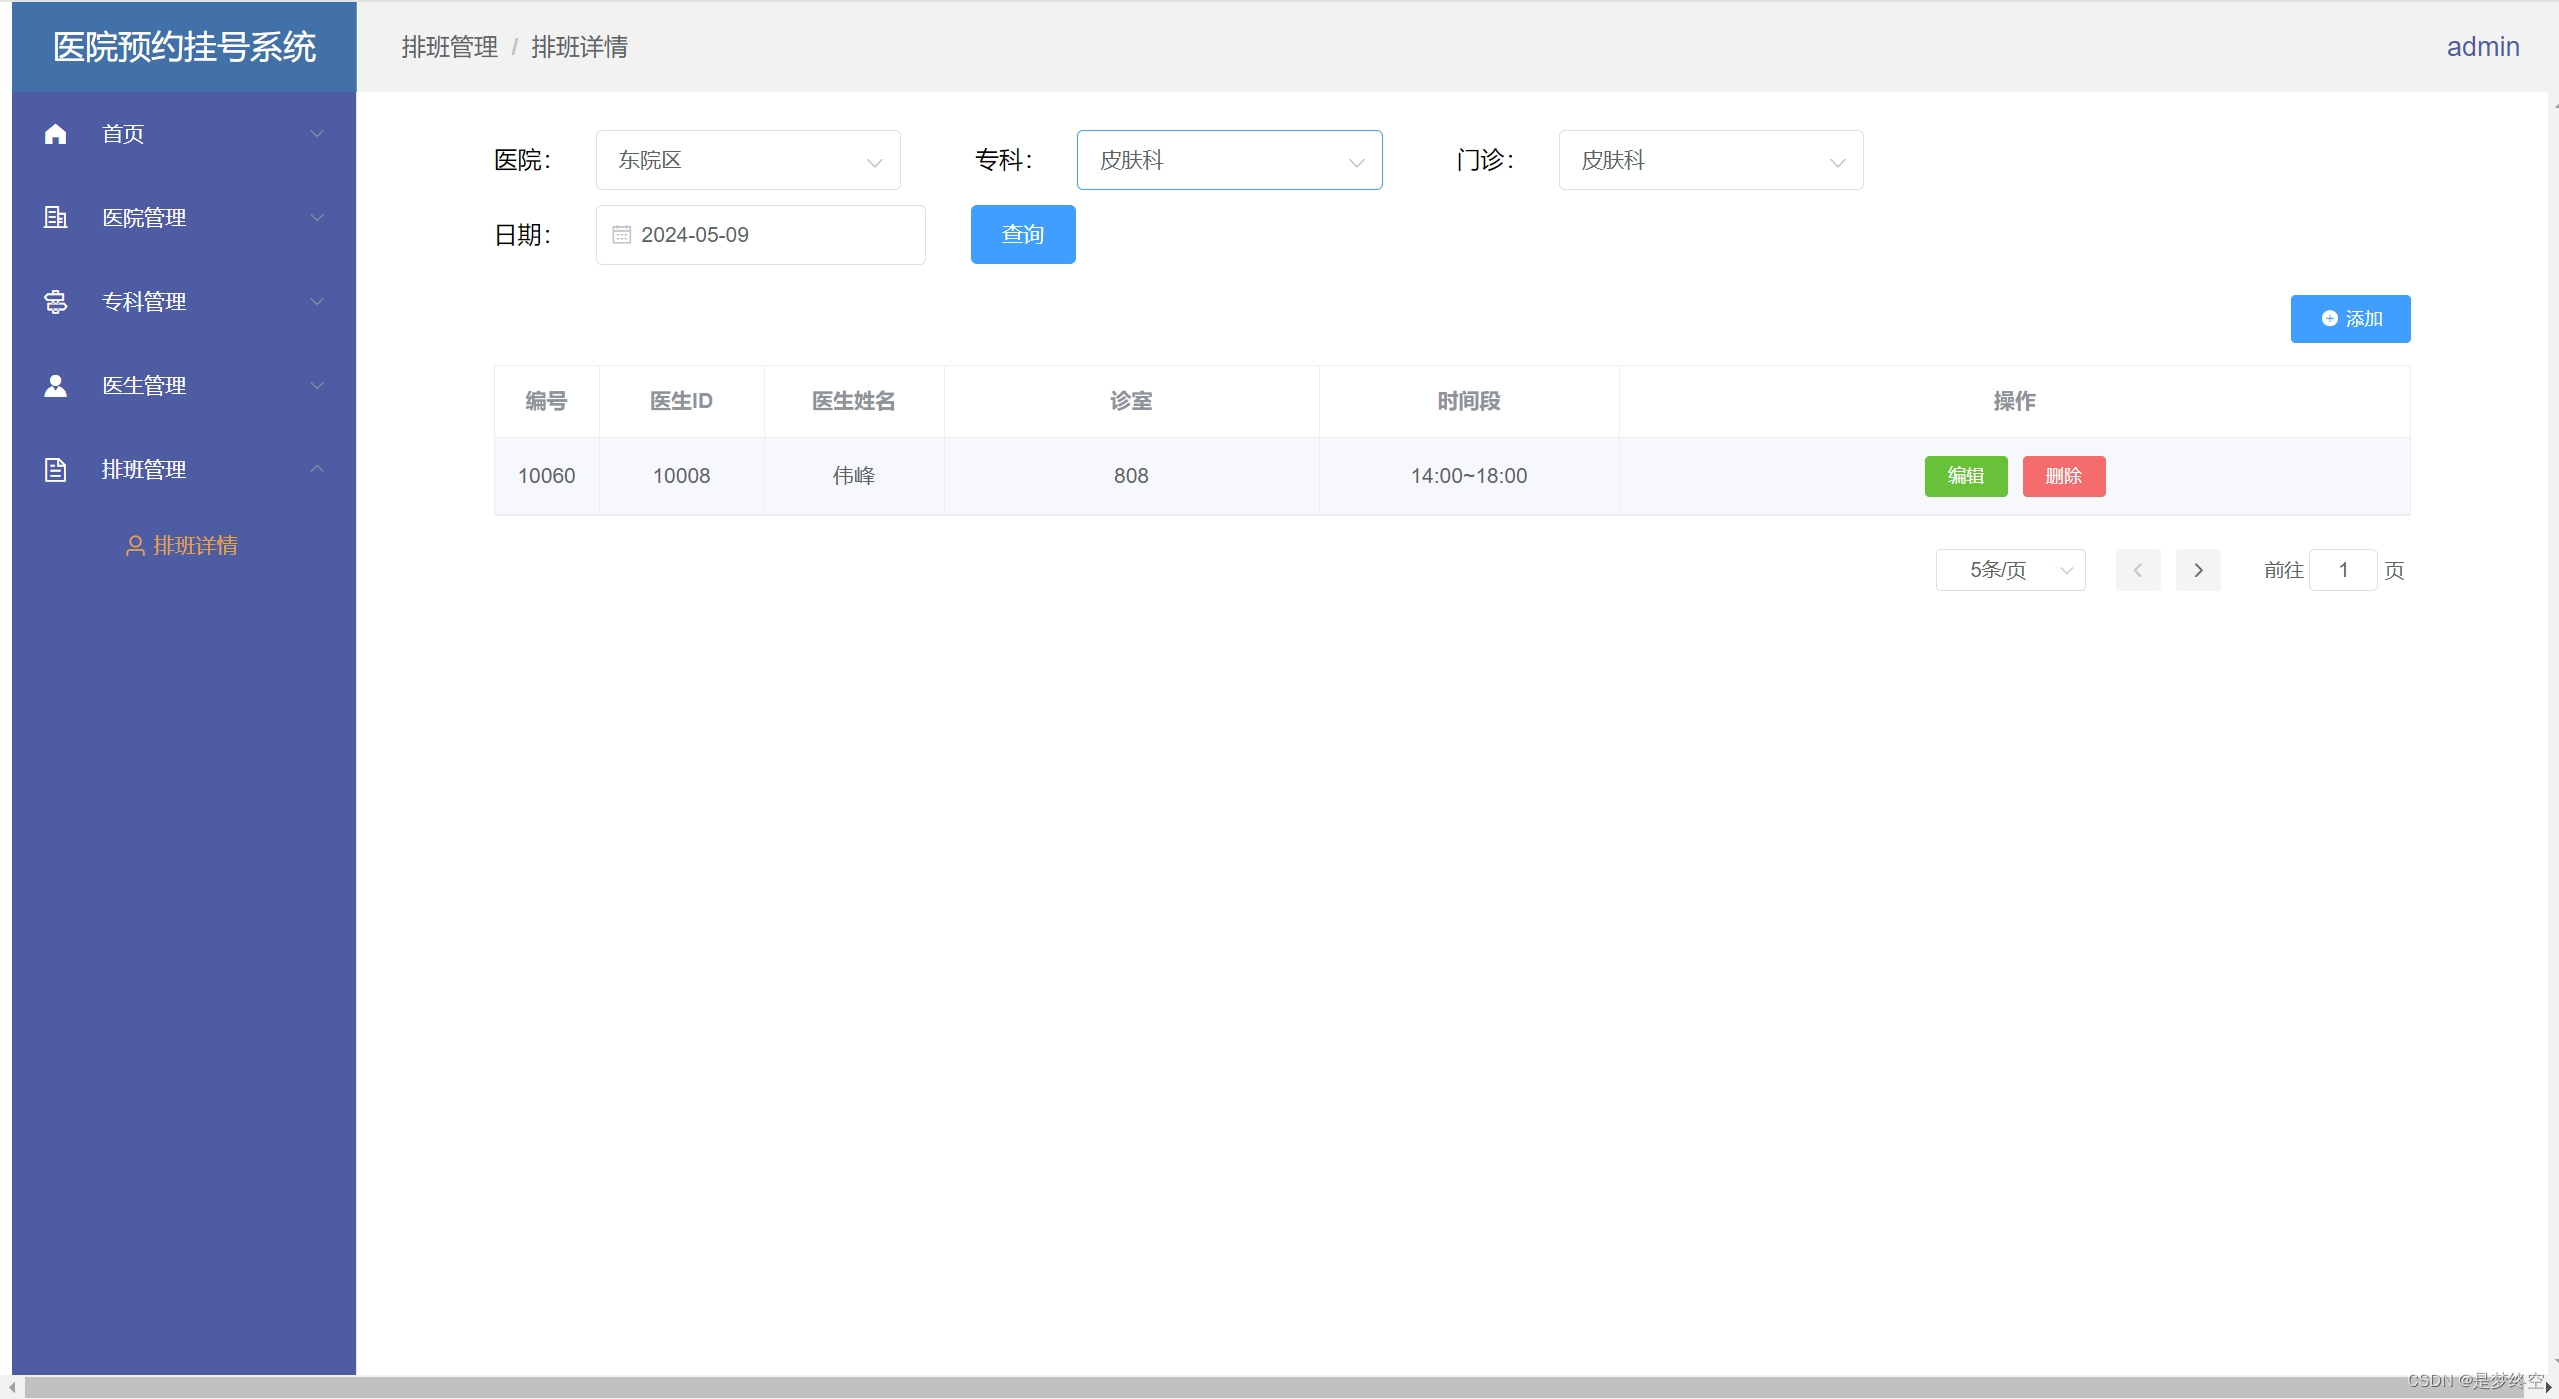The image size is (2559, 1399).
Task: Click the 医生姓名 column header
Action: click(853, 401)
